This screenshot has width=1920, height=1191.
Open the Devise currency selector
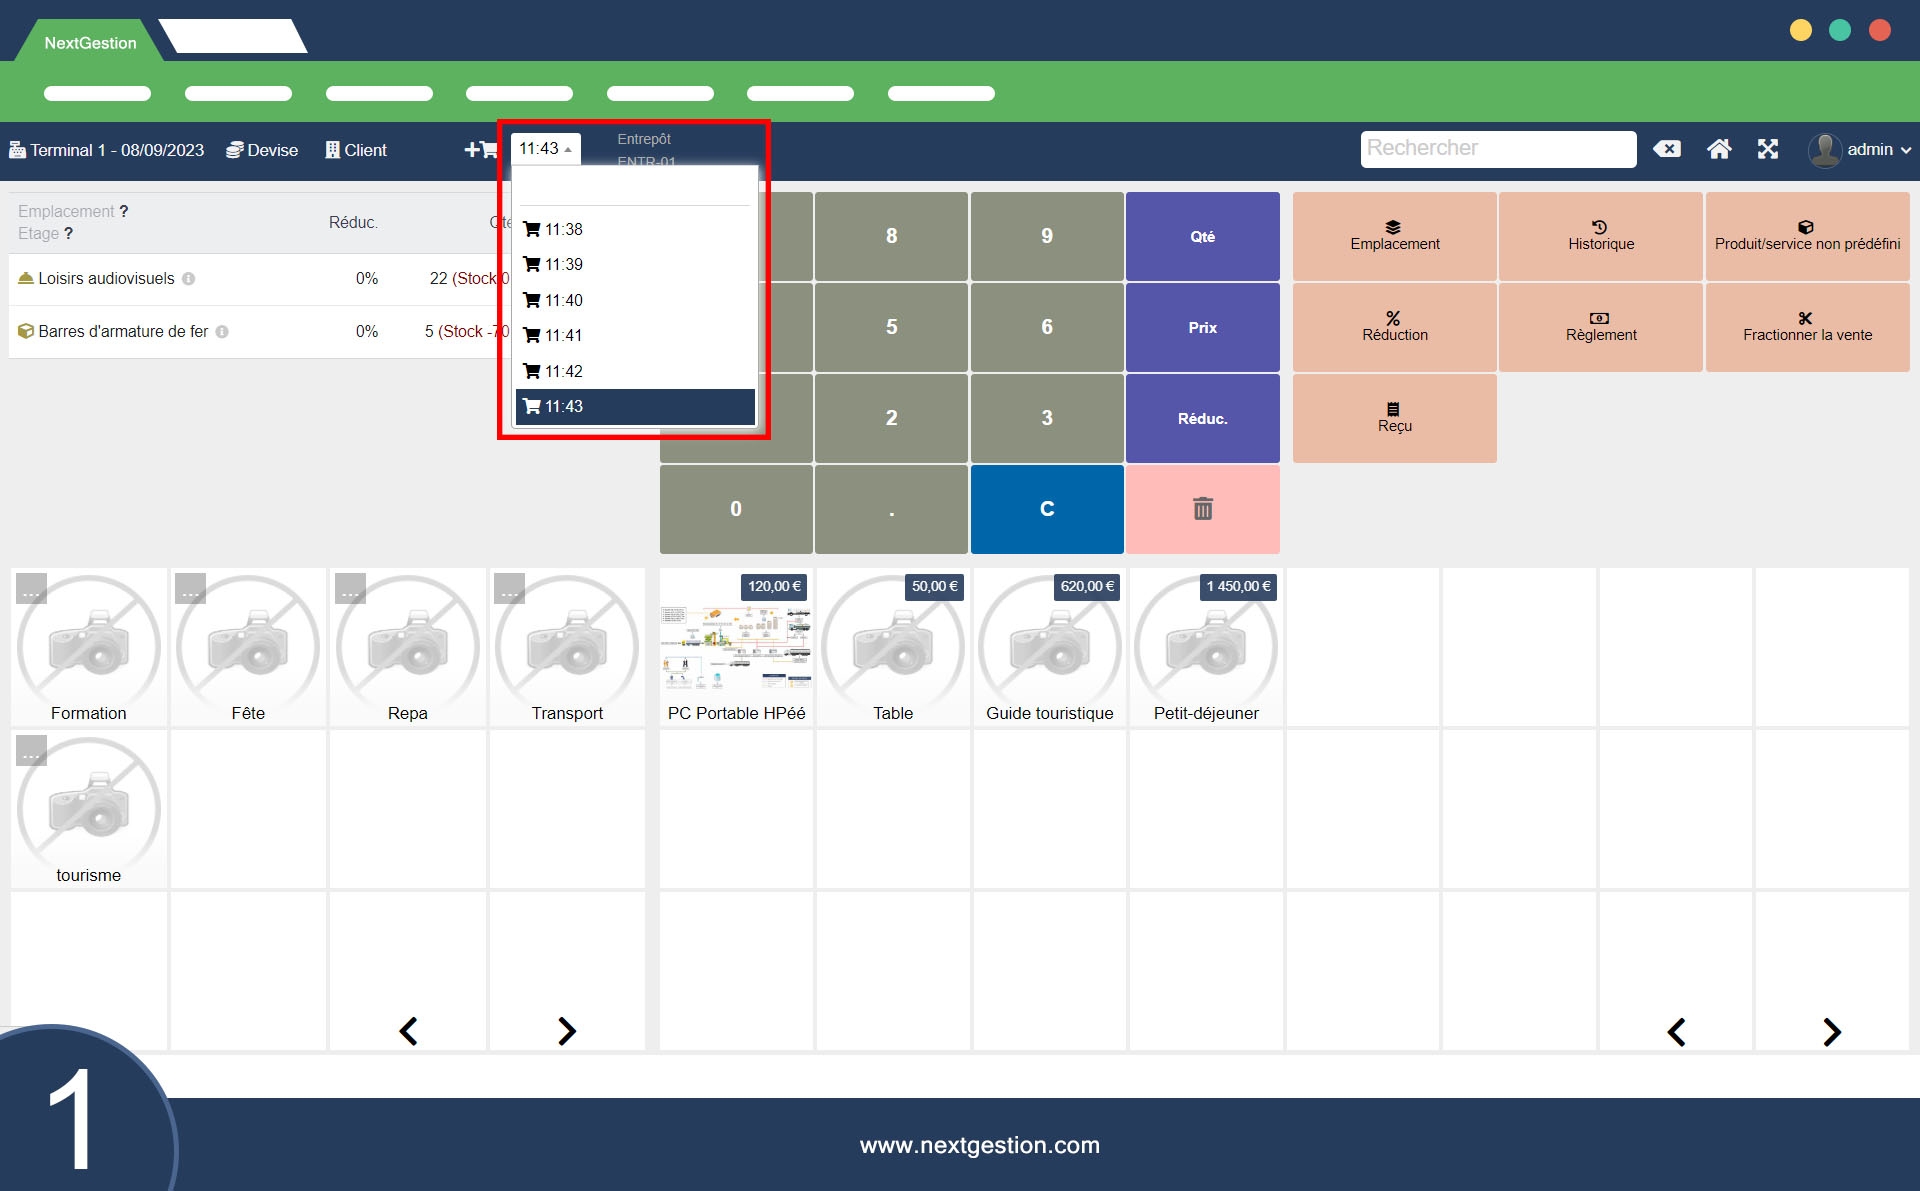click(262, 150)
